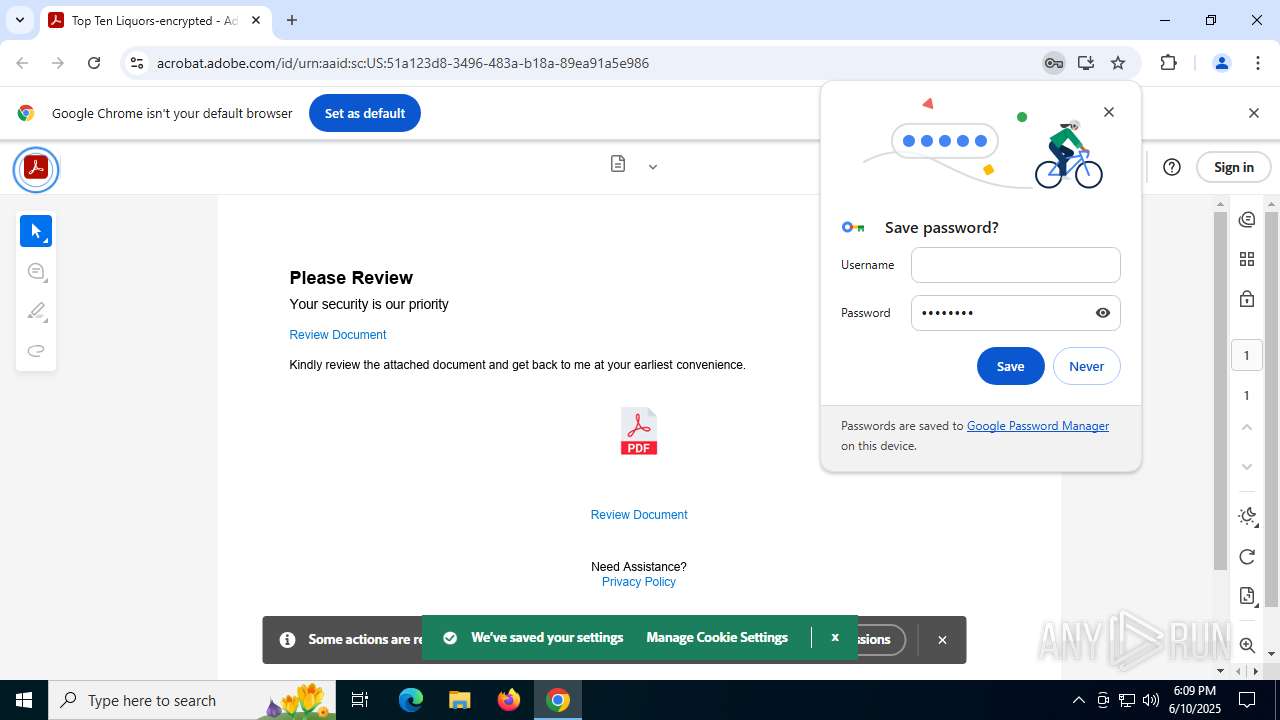Viewport: 1280px width, 720px height.
Task: Click install app icon in address bar
Action: click(1085, 63)
